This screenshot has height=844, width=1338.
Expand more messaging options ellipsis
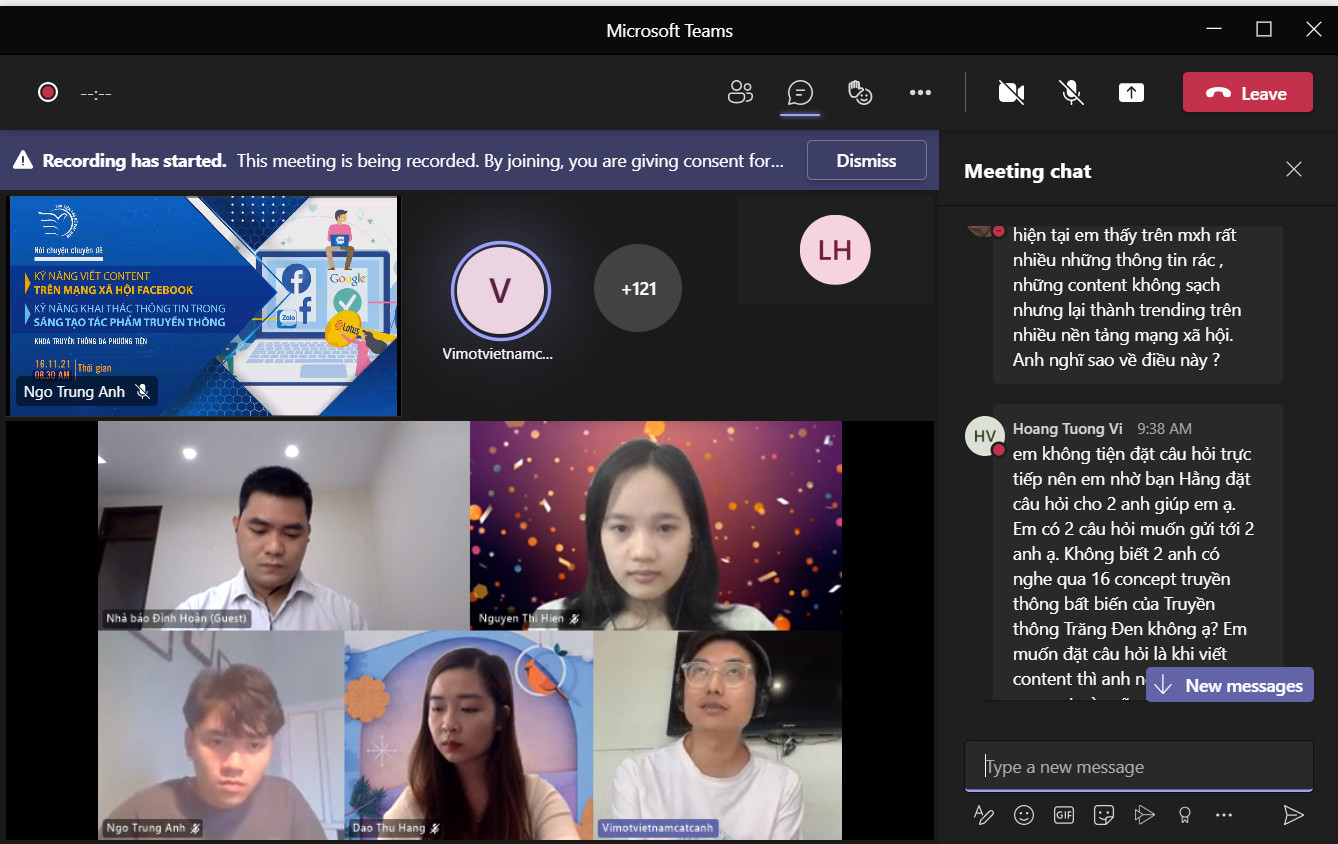pyautogui.click(x=1224, y=815)
